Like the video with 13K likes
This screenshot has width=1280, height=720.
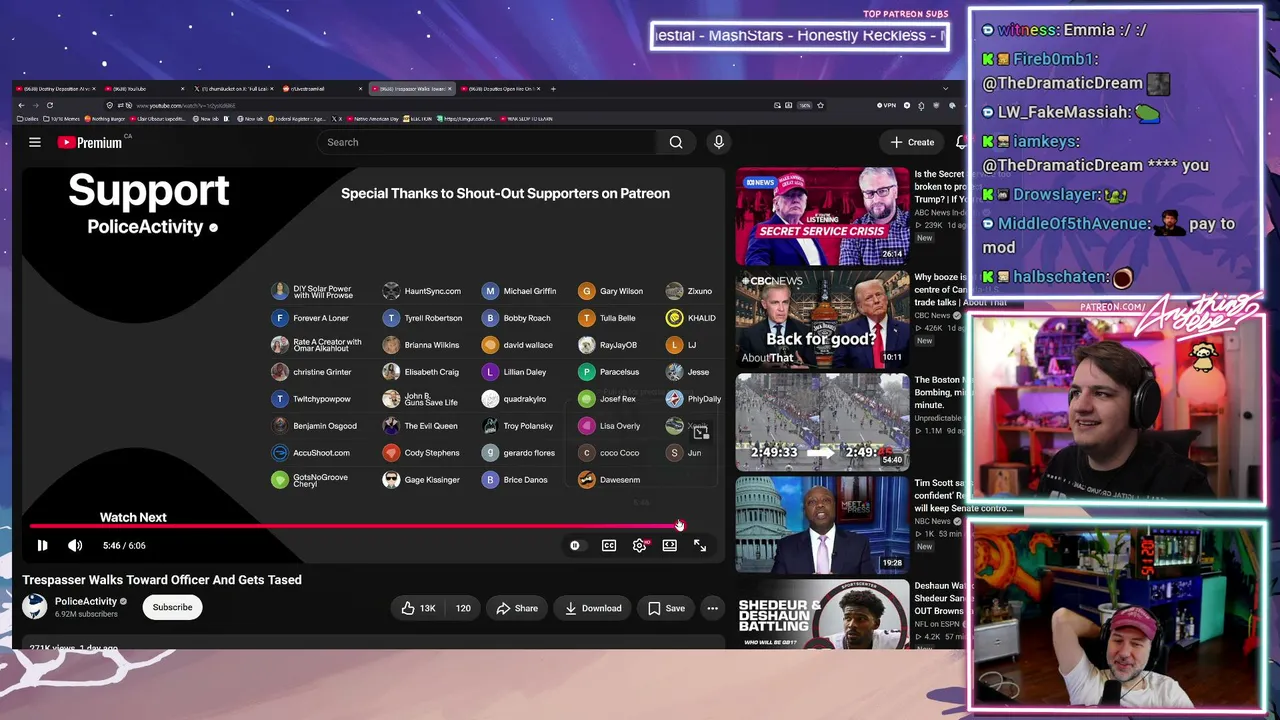tap(418, 608)
